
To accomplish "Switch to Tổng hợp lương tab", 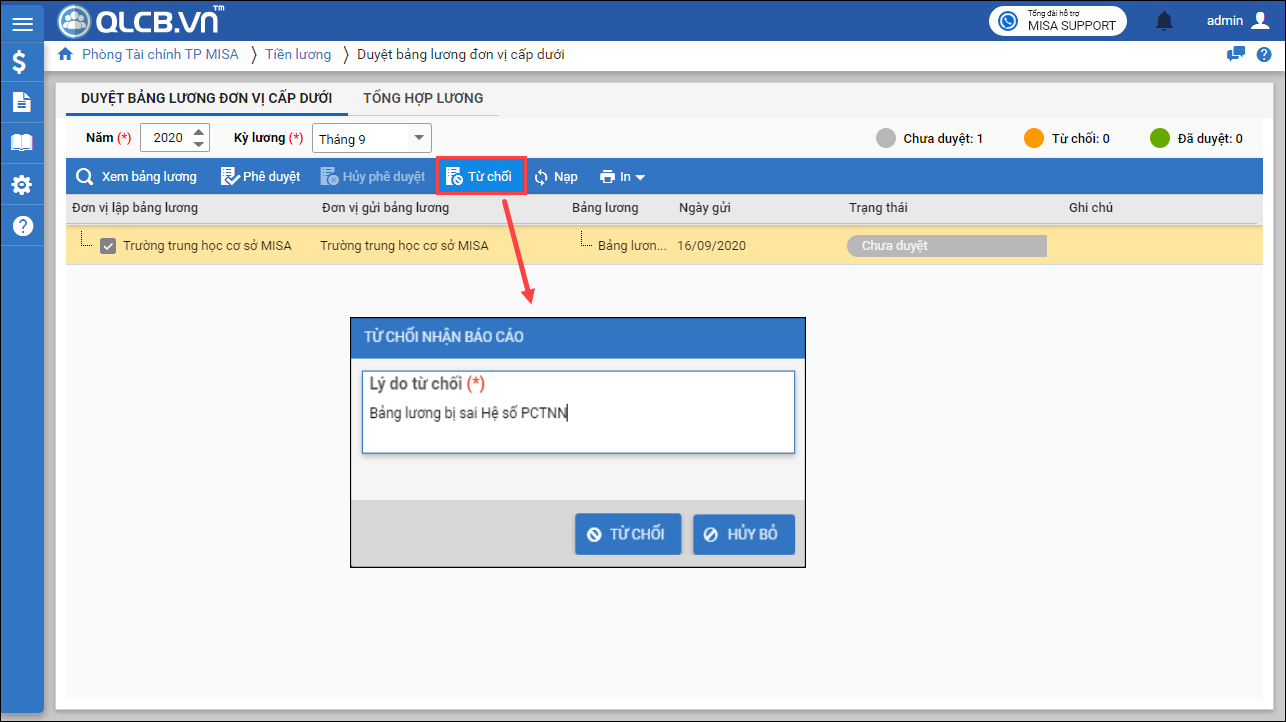I will click(x=423, y=98).
